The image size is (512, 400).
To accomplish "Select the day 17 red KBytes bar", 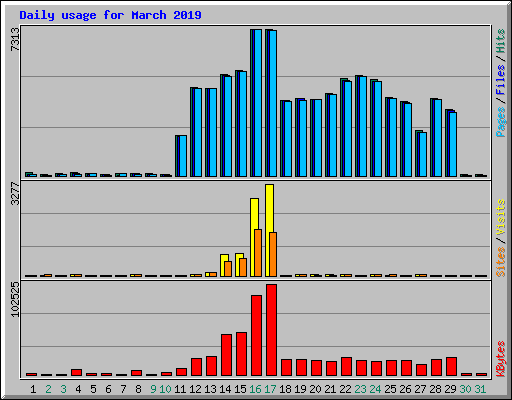I will pos(271,330).
